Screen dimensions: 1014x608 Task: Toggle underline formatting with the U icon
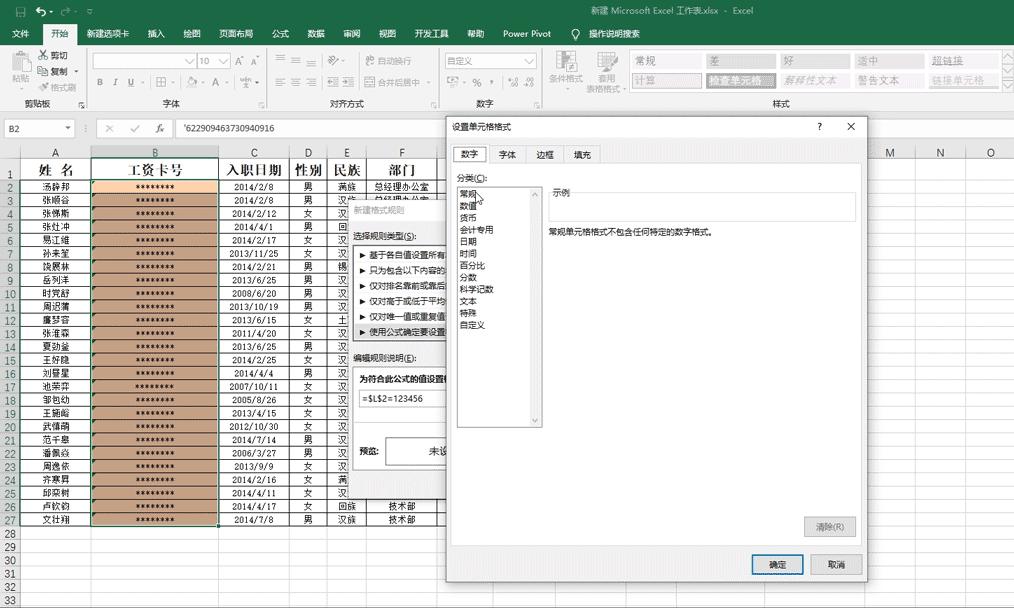131,82
